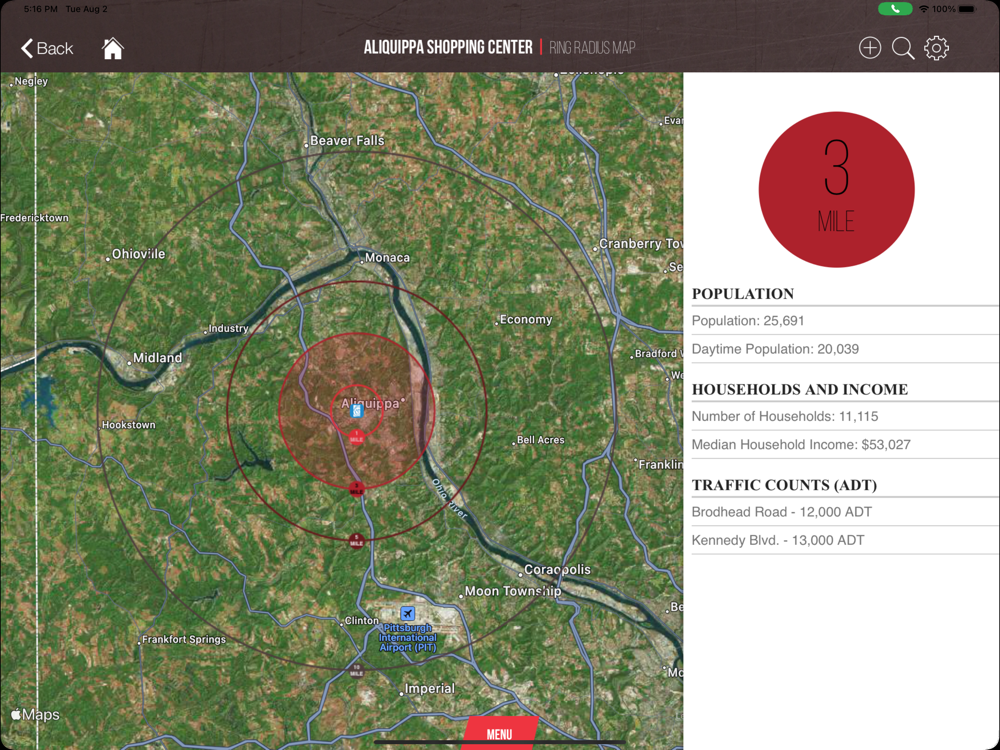Tap the Frankfort Springs map label

coord(184,639)
